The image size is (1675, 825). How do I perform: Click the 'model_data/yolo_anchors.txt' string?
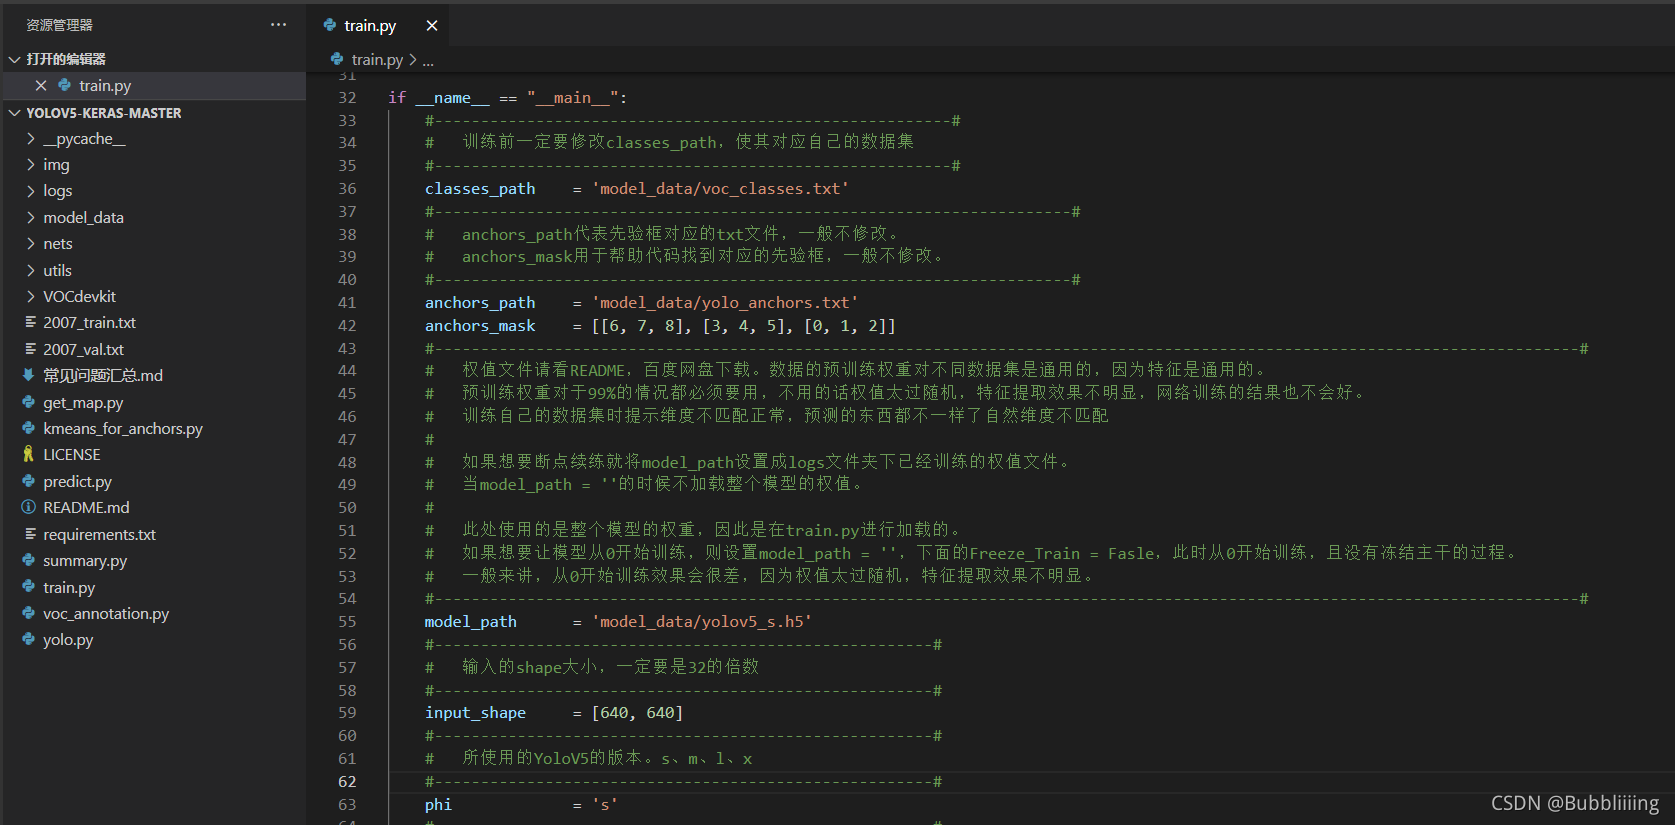725,303
